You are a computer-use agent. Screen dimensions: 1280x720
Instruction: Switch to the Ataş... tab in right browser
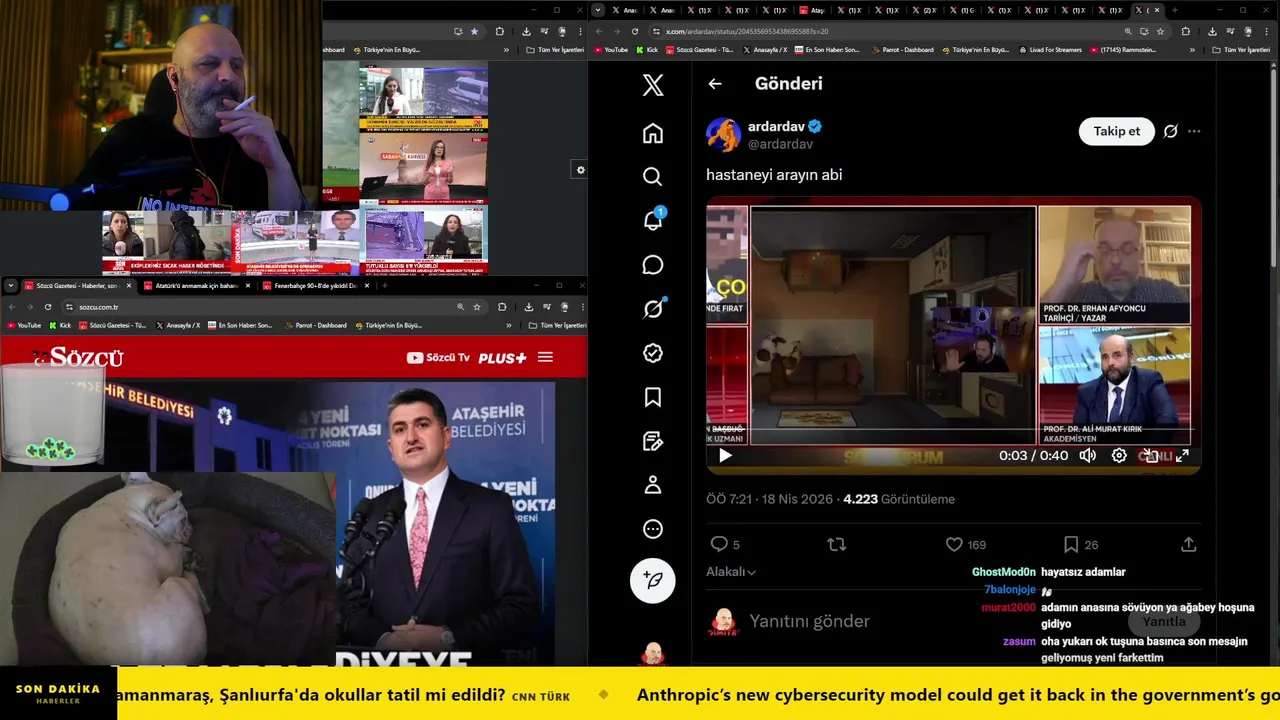pos(812,10)
